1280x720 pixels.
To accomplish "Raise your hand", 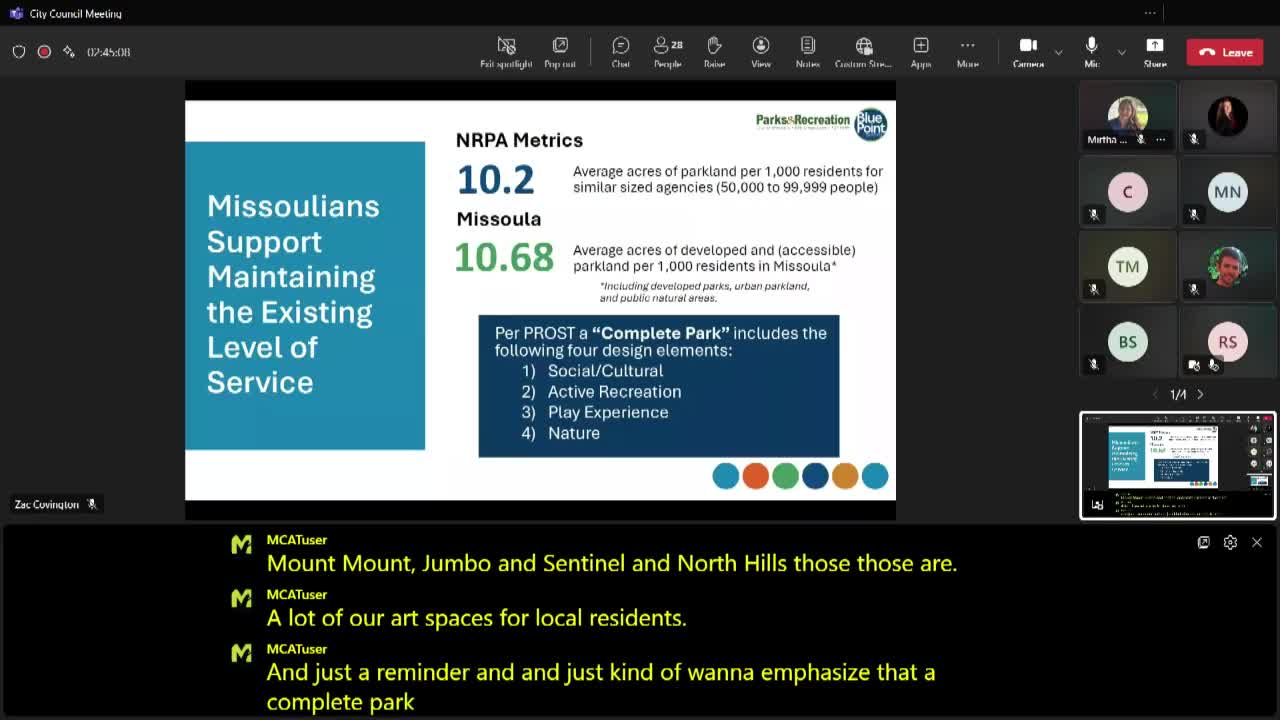I will coord(714,52).
